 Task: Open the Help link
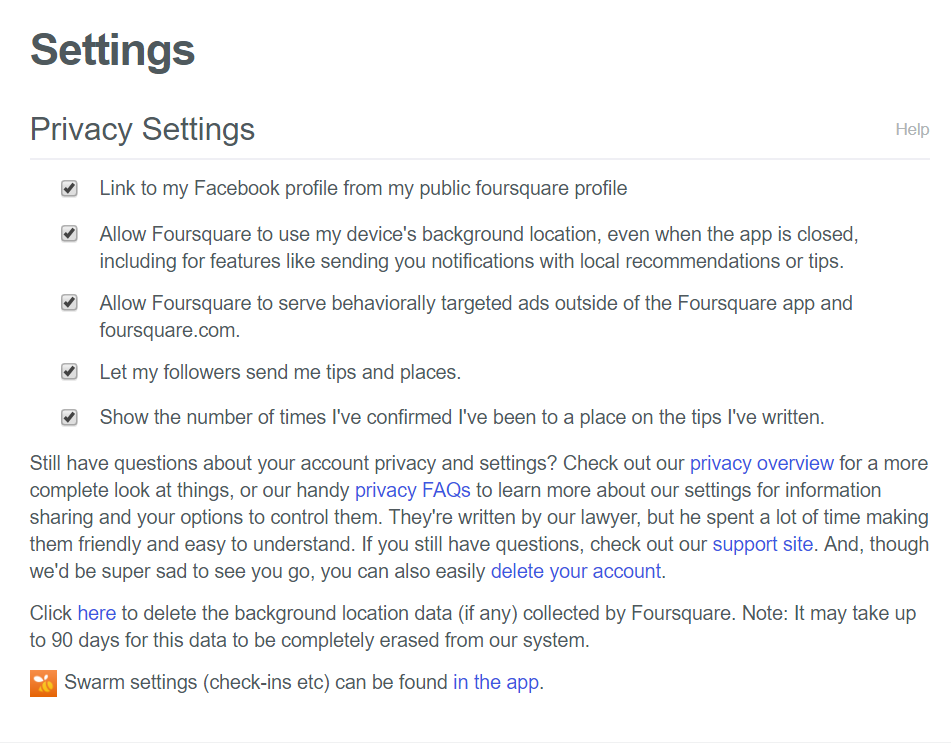(x=912, y=129)
